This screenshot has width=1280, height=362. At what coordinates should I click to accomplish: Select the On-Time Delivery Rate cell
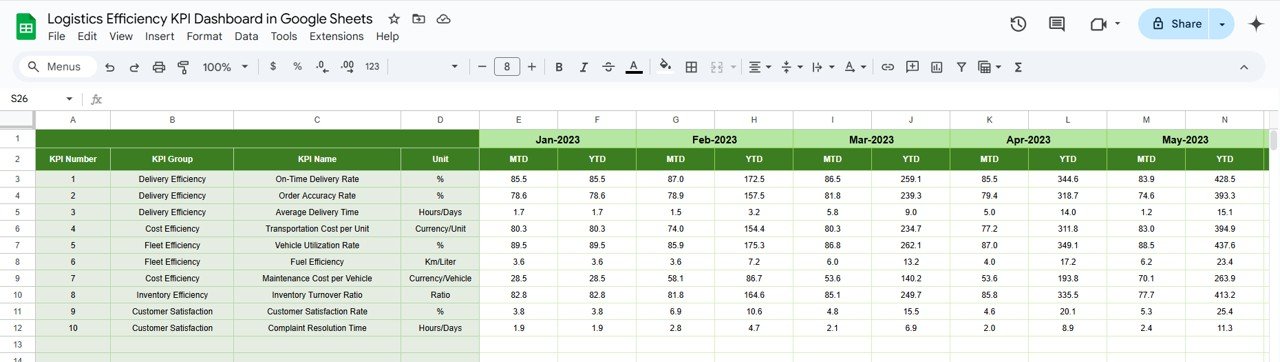[317, 179]
